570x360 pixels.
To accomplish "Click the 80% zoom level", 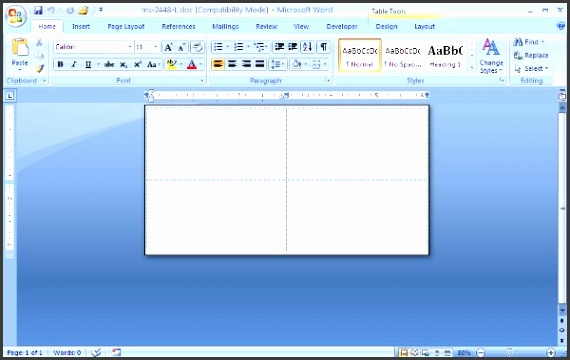I will pos(464,352).
